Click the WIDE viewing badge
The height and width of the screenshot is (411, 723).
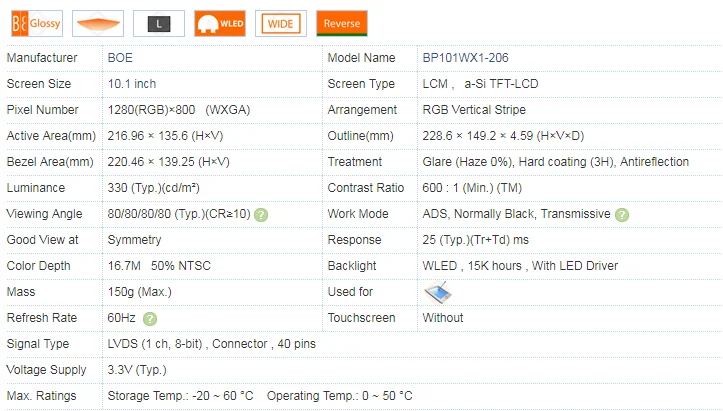click(x=281, y=24)
